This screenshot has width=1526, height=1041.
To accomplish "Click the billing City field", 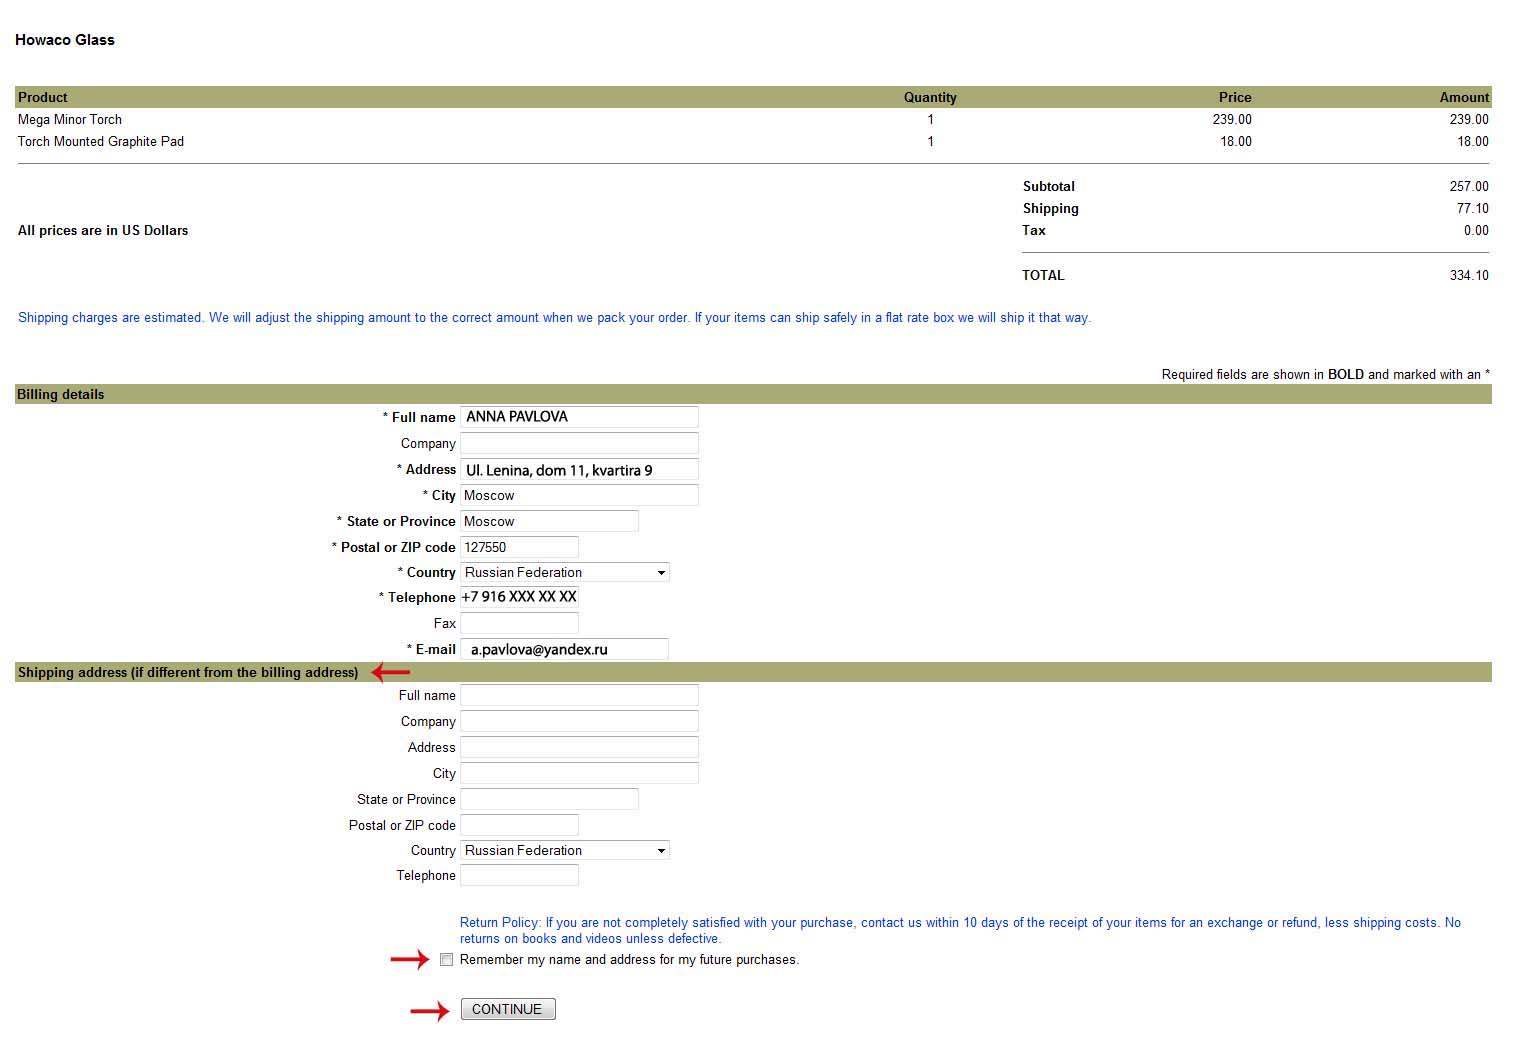I will click(x=579, y=495).
